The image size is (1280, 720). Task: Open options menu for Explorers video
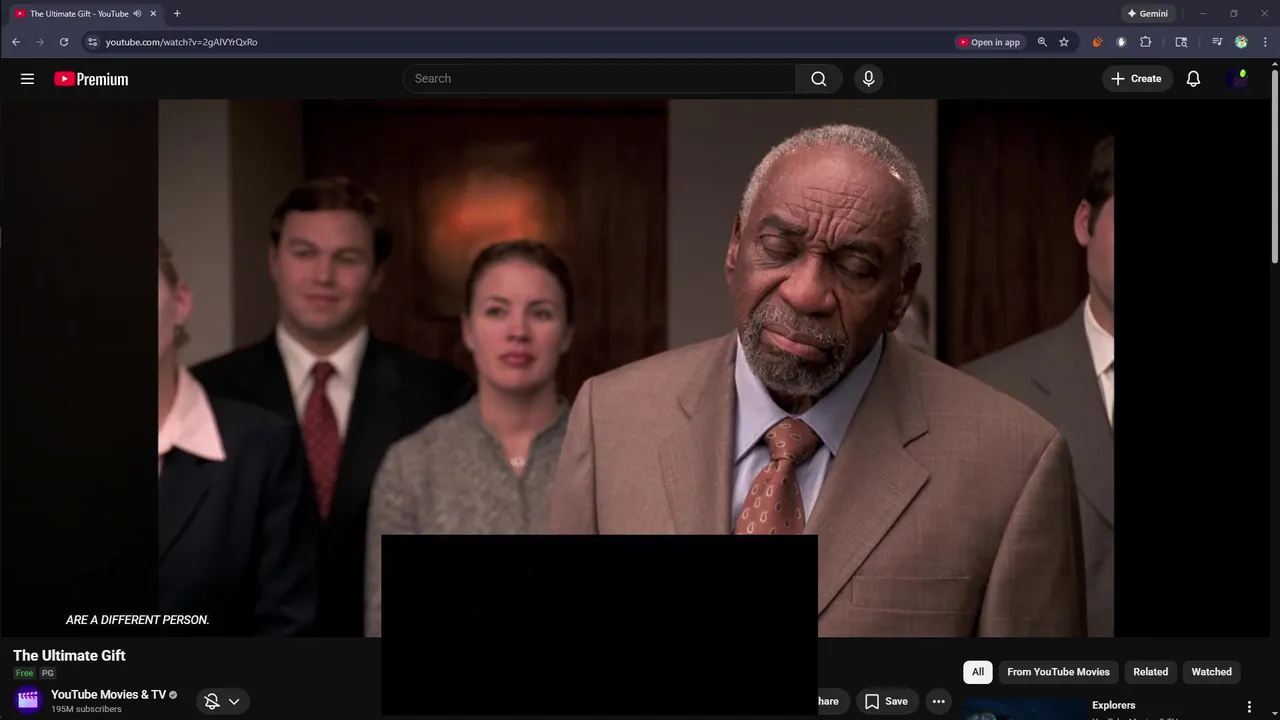point(1248,707)
